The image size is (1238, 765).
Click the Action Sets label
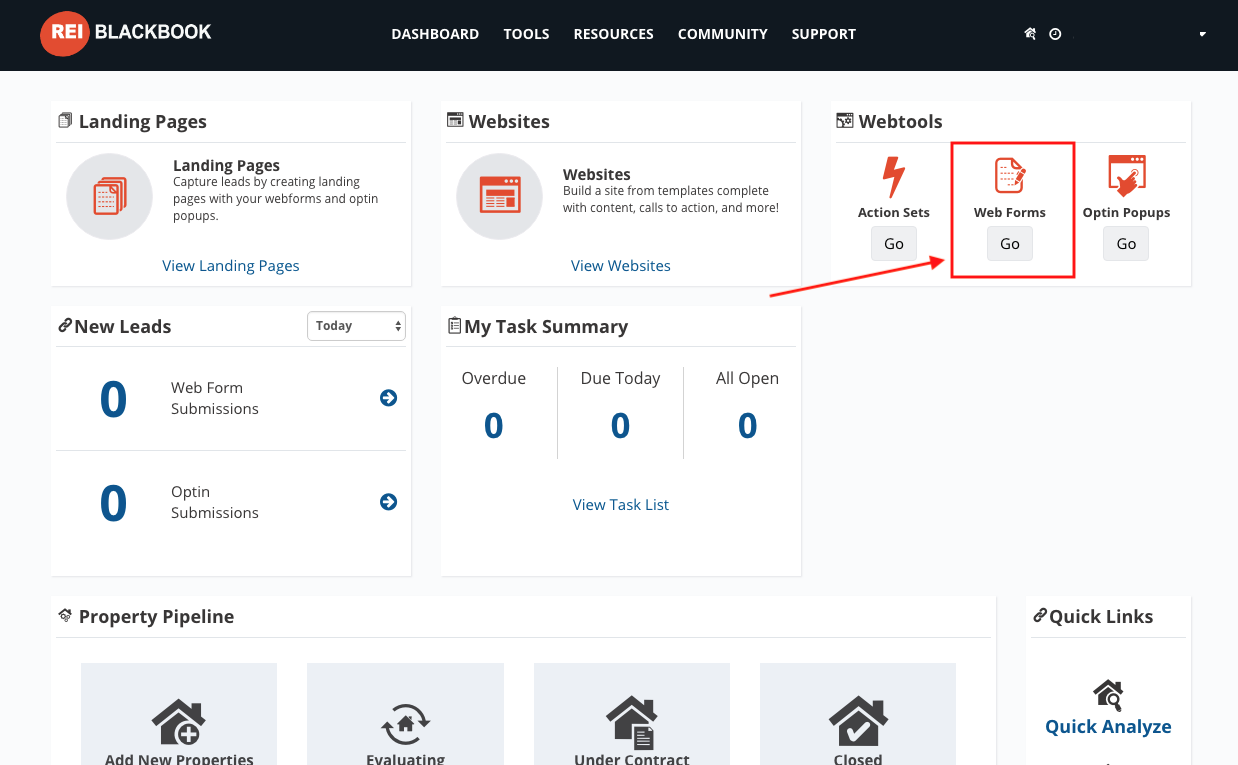(894, 213)
